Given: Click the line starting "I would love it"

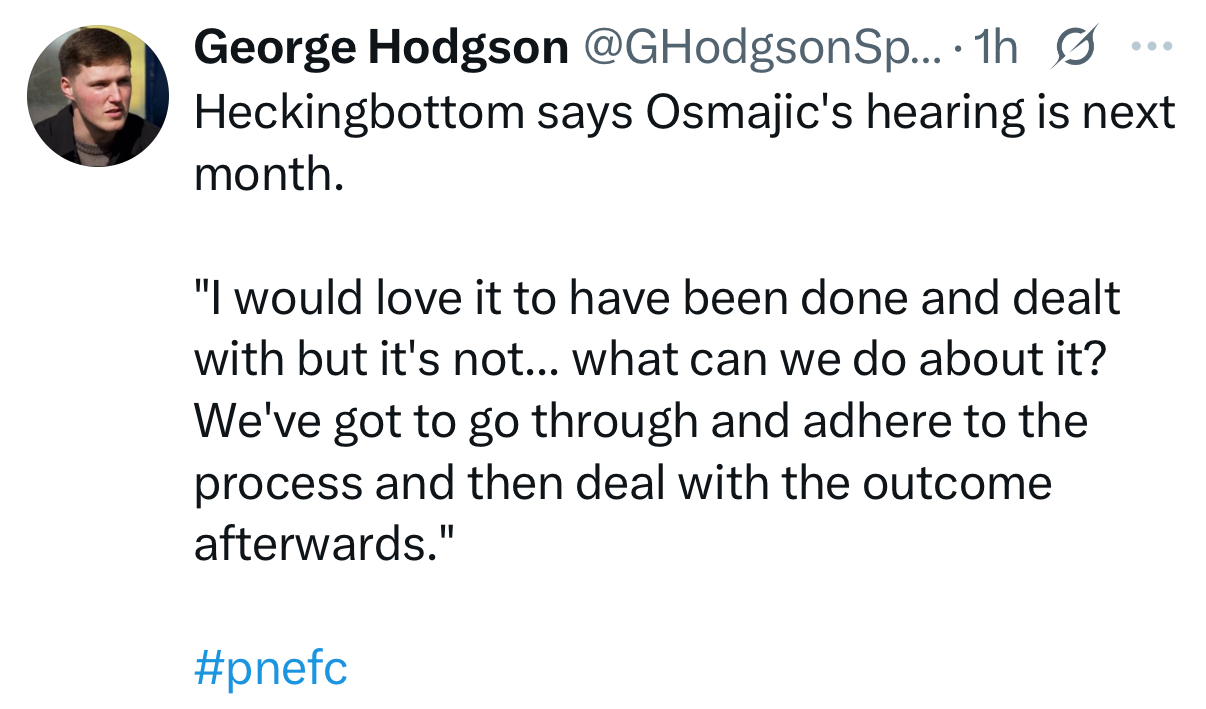Looking at the screenshot, I should click(x=656, y=299).
